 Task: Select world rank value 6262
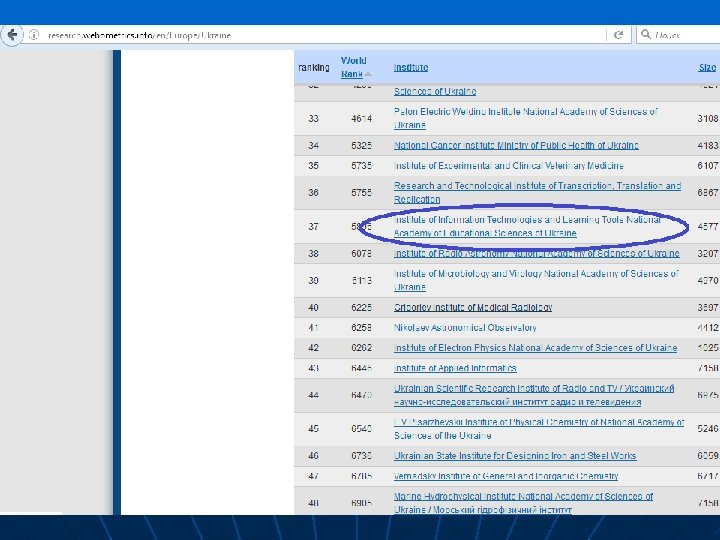pos(361,348)
